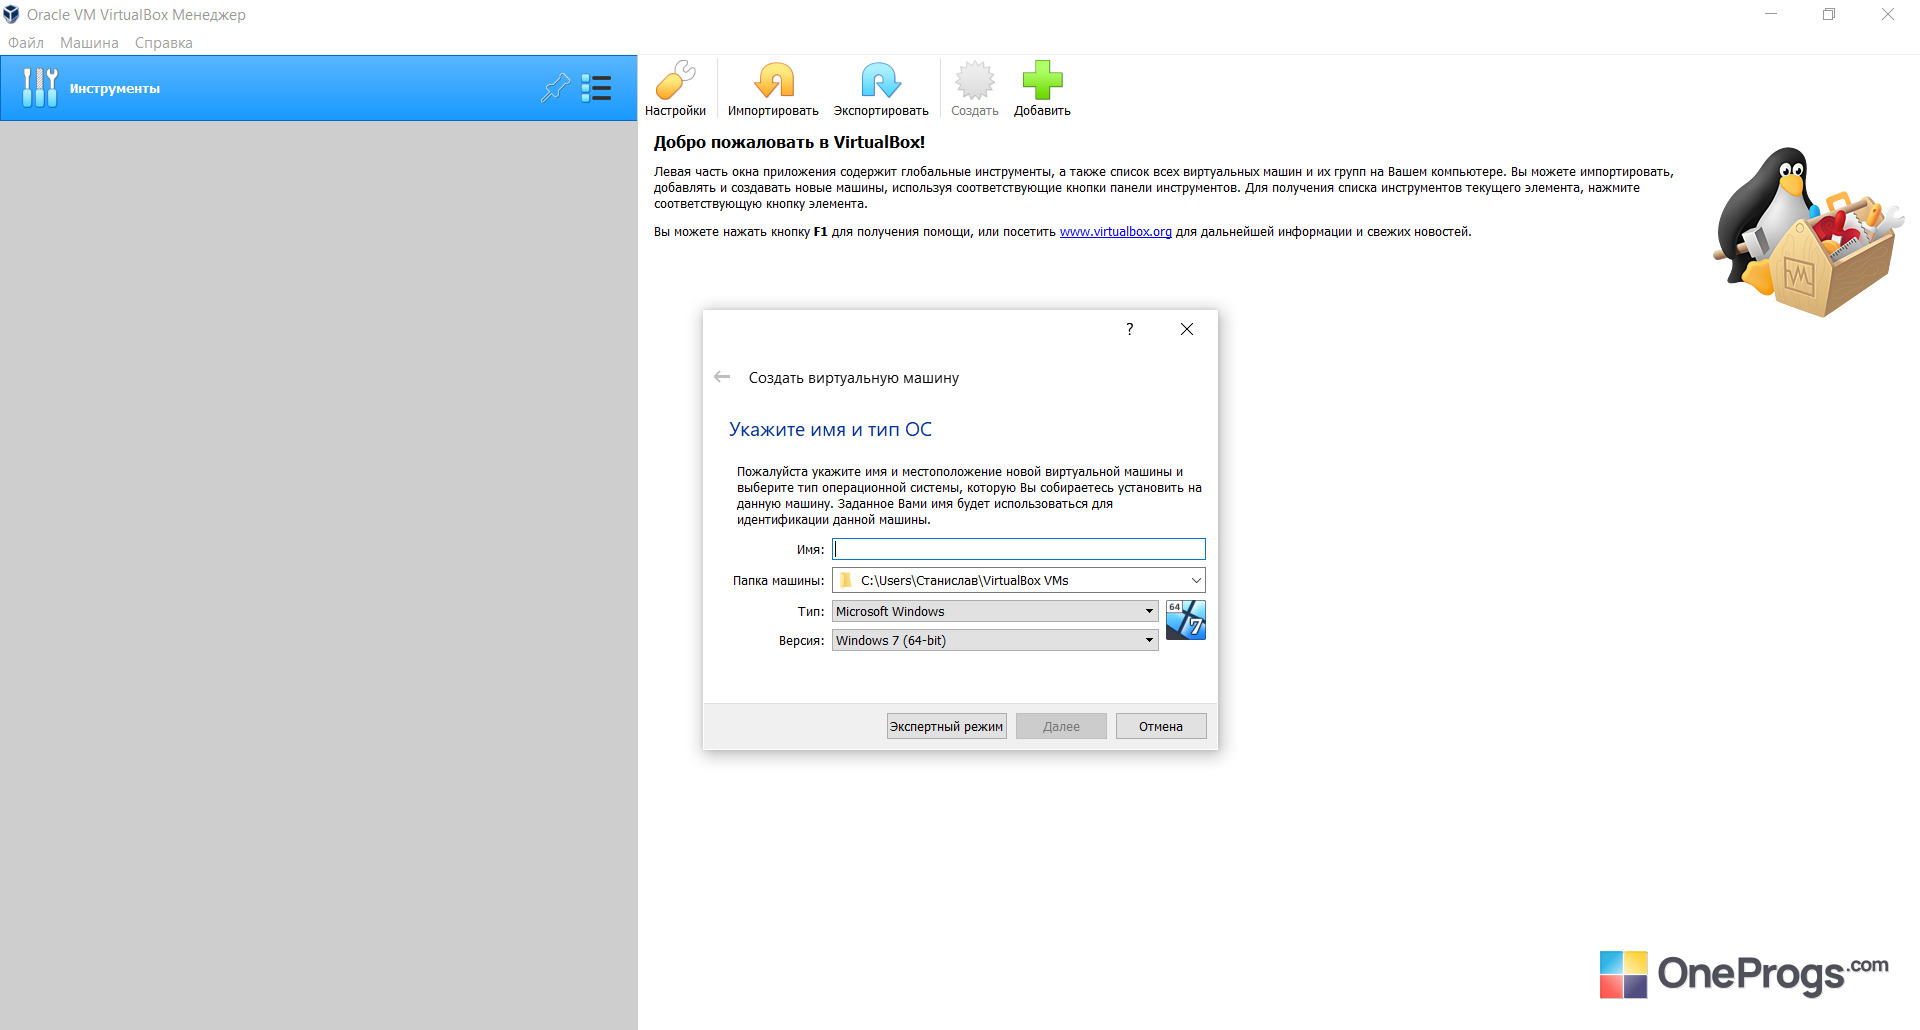The image size is (1920, 1030).
Task: Click the back arrow in the wizard dialog
Action: tap(722, 377)
